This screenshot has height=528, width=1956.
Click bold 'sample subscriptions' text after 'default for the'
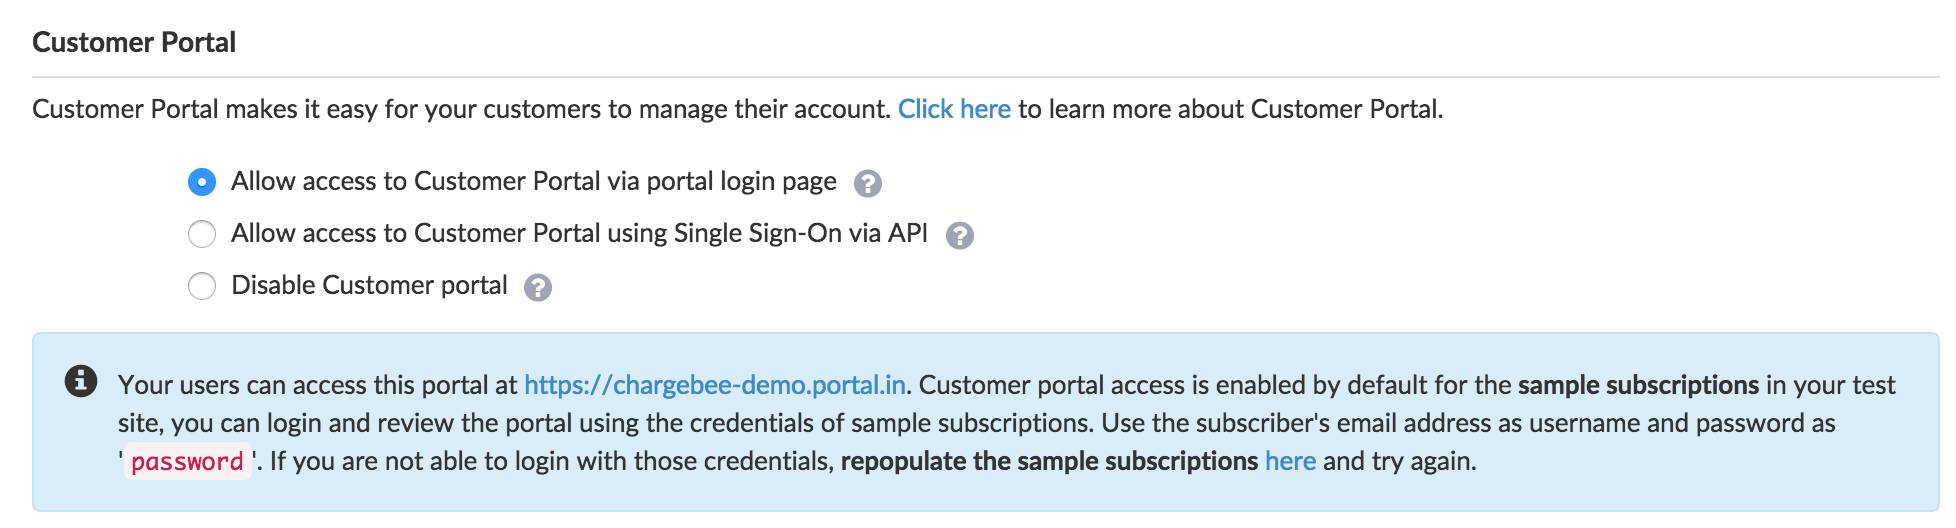[x=1637, y=385]
